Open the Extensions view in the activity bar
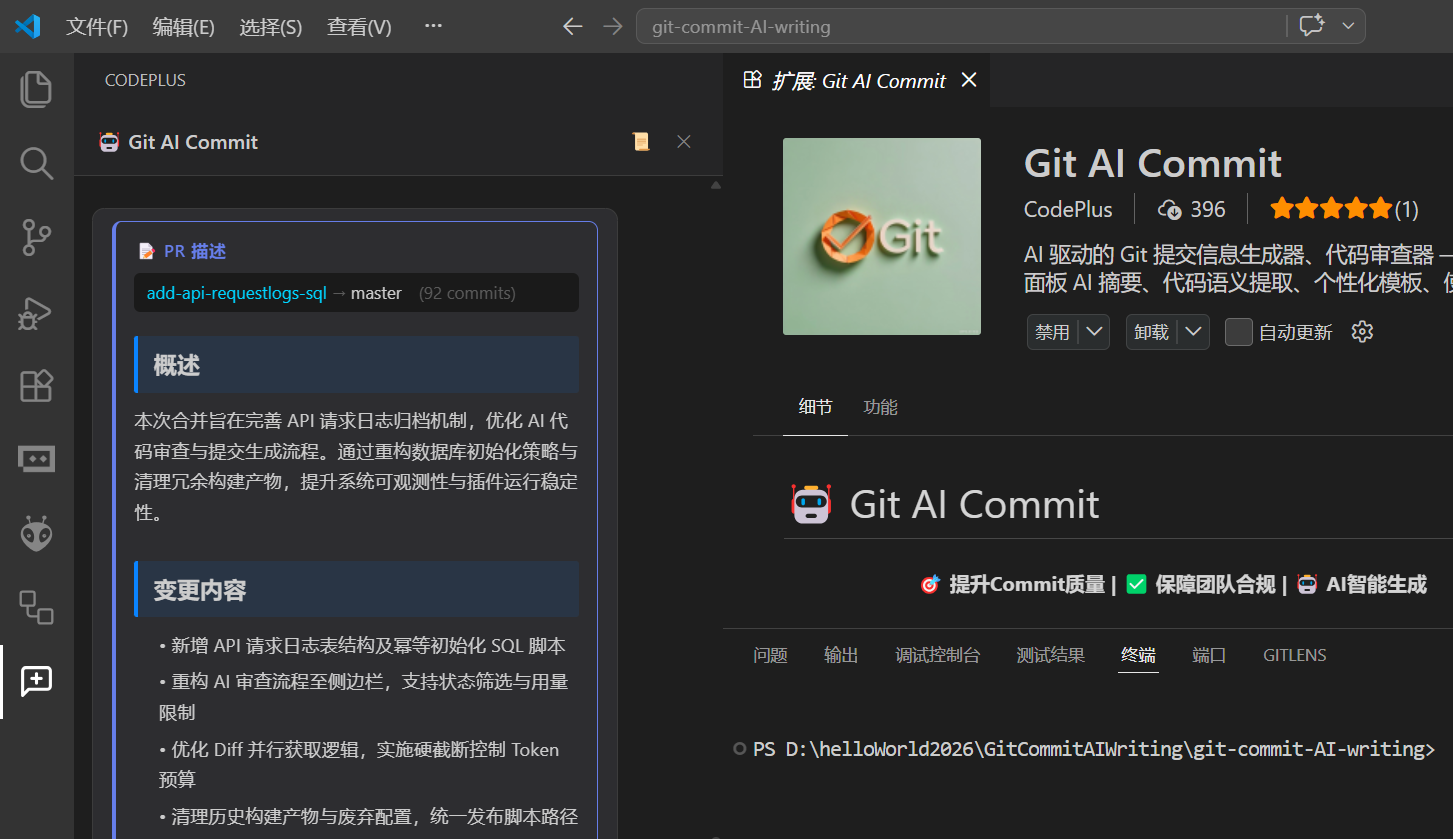The width and height of the screenshot is (1453, 839). click(x=37, y=385)
